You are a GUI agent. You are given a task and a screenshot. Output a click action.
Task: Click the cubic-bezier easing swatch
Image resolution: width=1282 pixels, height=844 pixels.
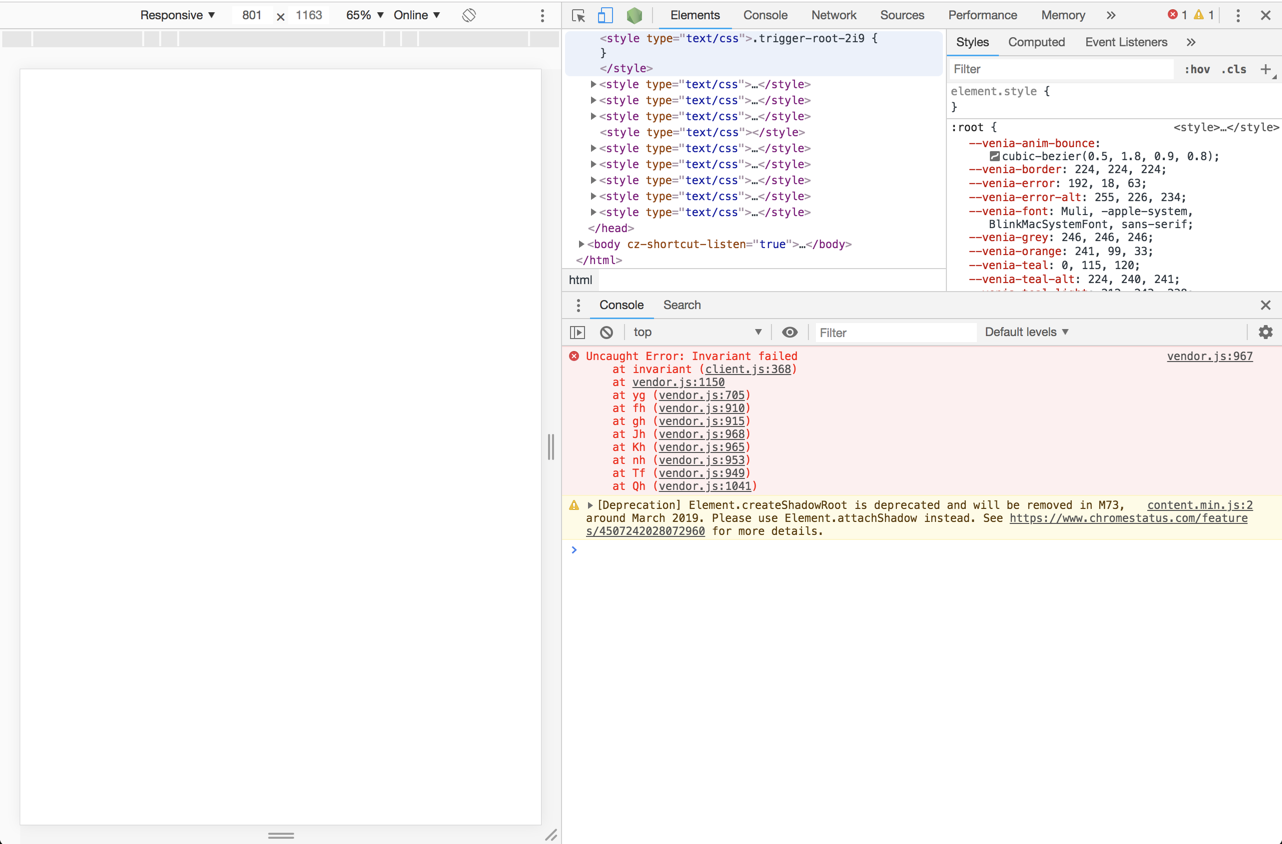[x=995, y=156]
